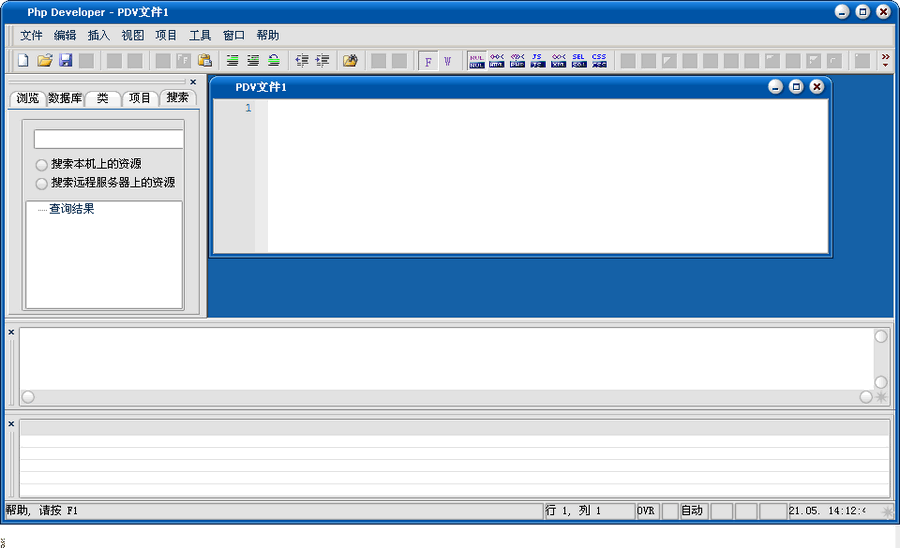The height and width of the screenshot is (548, 900).
Task: Click the 行 1, 列 1 position indicator
Action: click(588, 511)
